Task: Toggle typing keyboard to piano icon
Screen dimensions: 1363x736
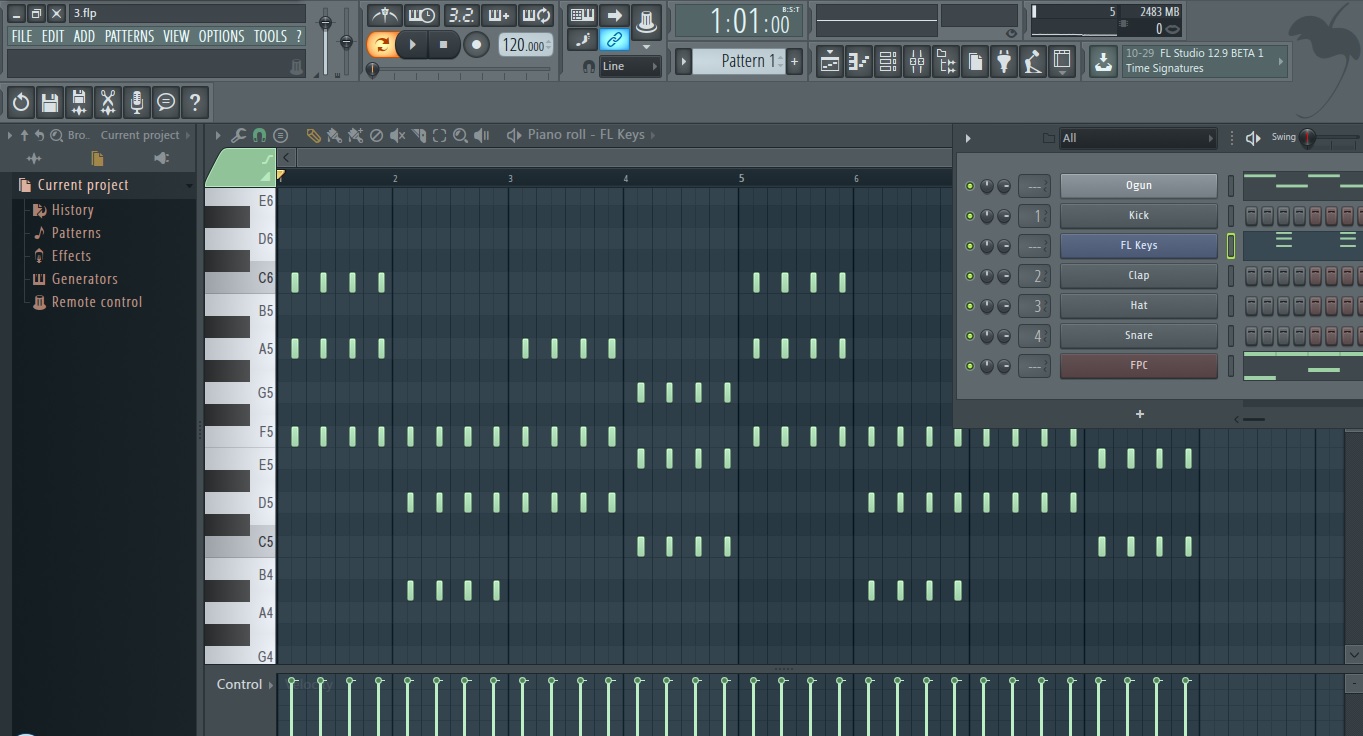Action: coord(582,15)
